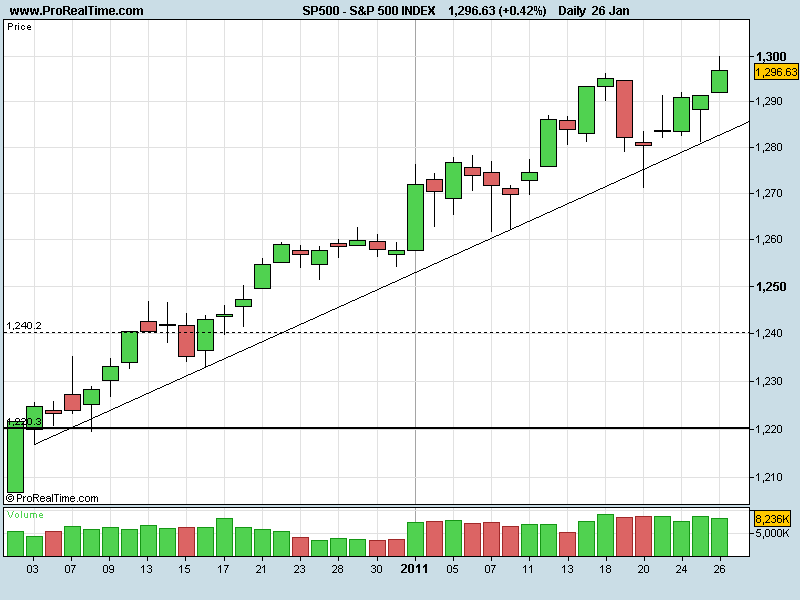
Task: Click the green volume bar above 17
Action: (224, 537)
